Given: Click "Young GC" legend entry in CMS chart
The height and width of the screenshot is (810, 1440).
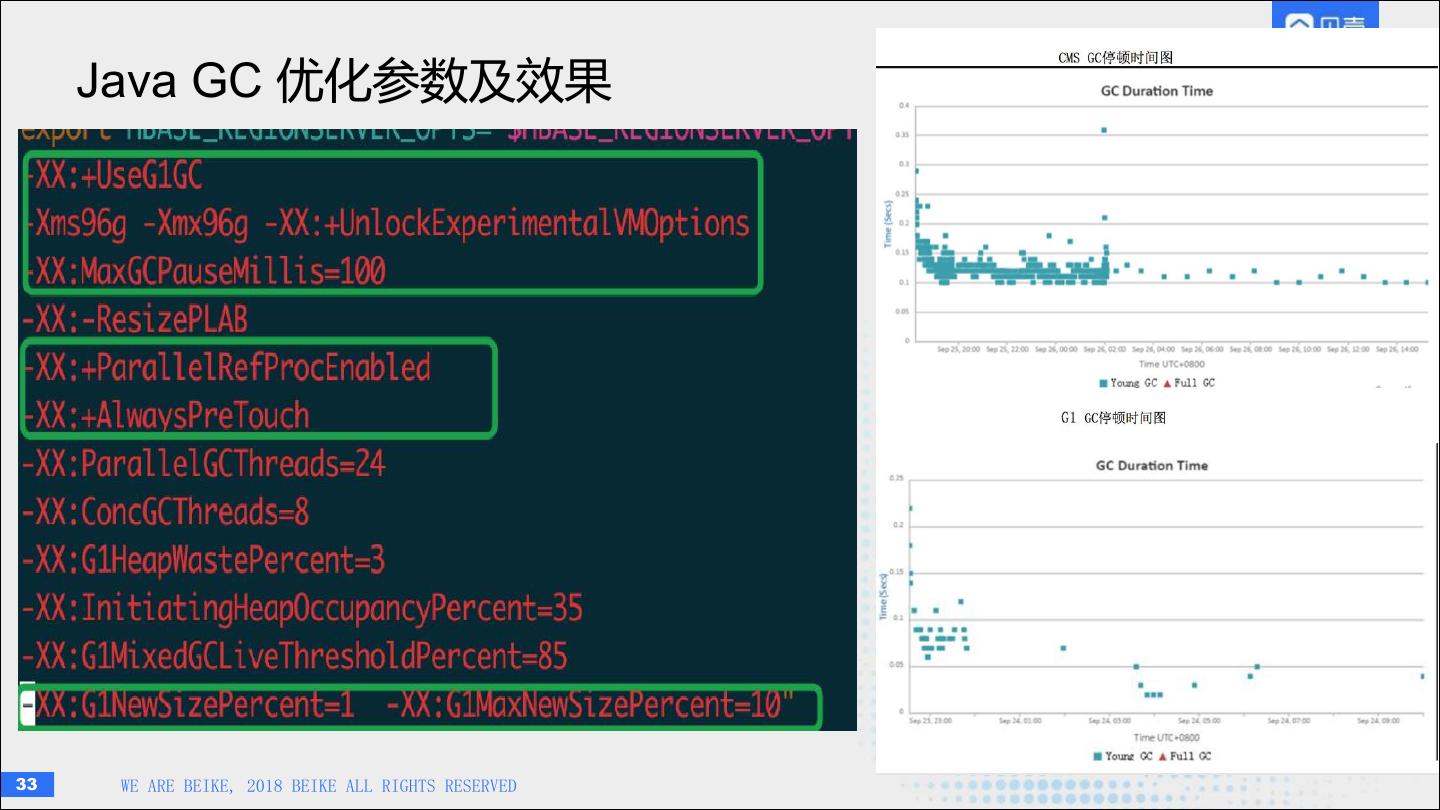Looking at the screenshot, I should [x=1128, y=383].
